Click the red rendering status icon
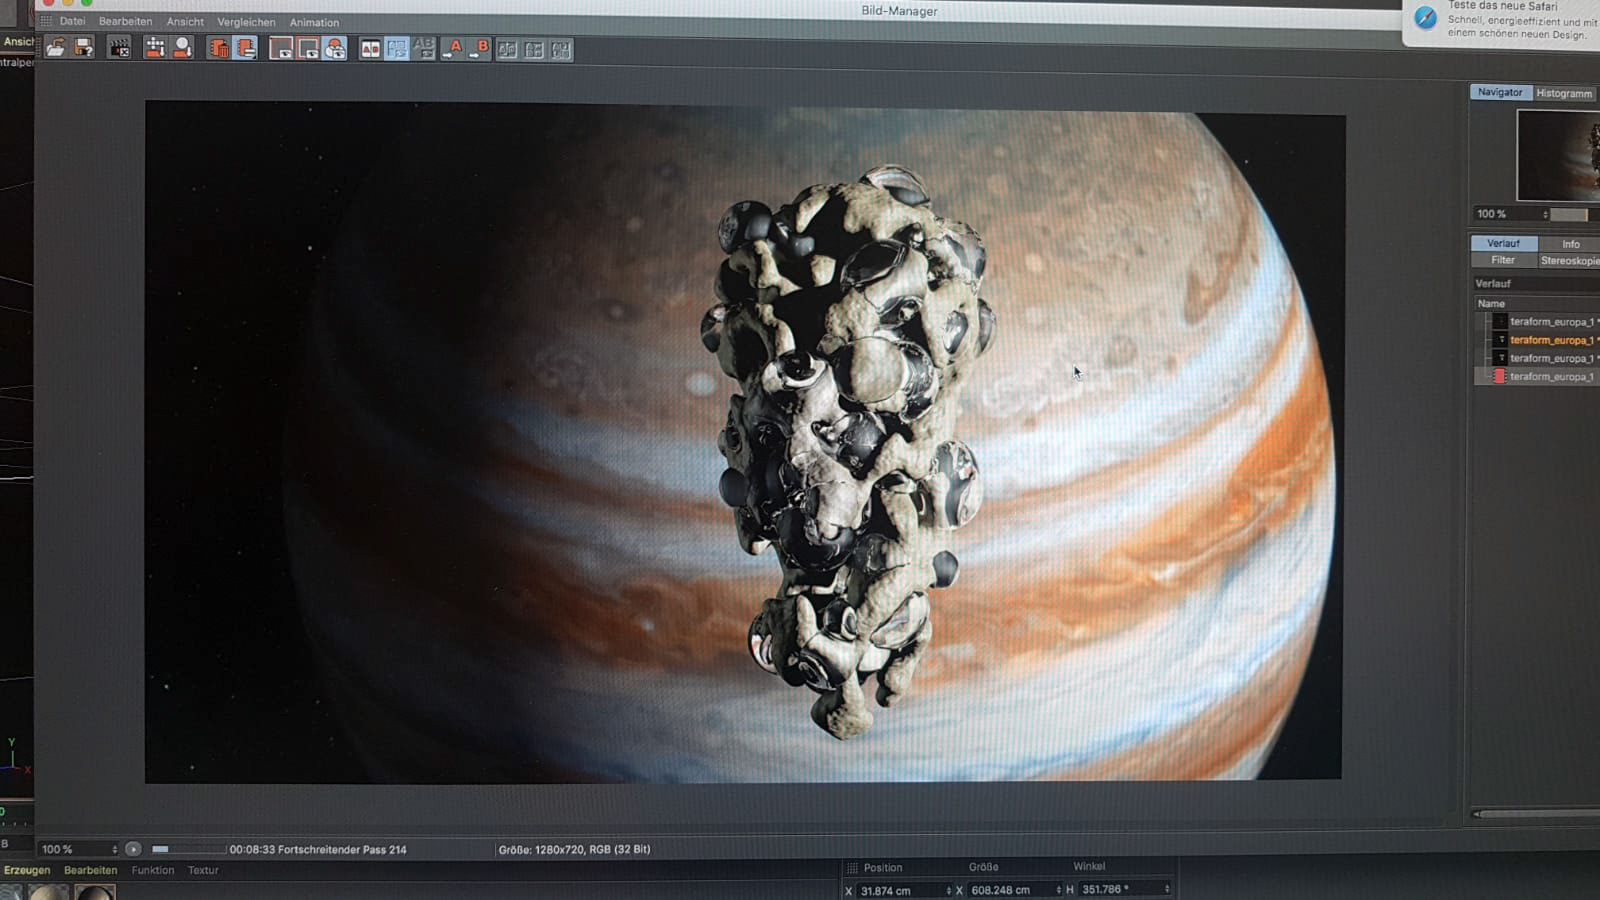Screen dimensions: 1600x900 coord(1499,376)
